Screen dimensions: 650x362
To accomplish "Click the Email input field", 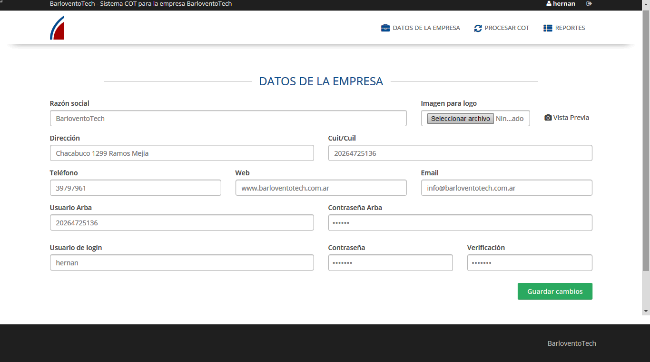I will click(x=507, y=188).
